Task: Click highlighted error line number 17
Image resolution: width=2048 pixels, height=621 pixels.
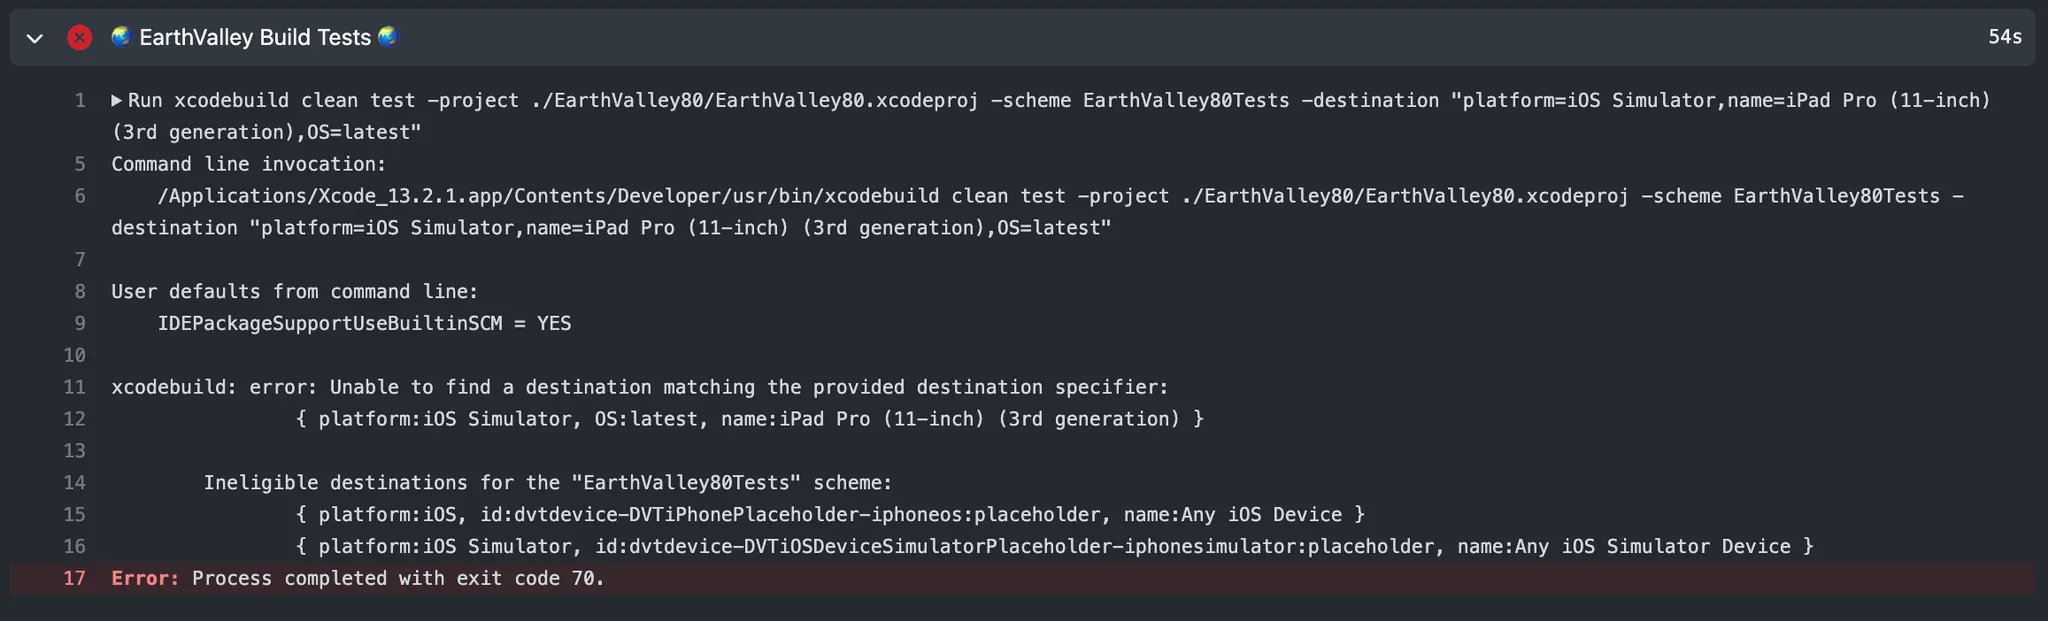Action: tap(75, 579)
